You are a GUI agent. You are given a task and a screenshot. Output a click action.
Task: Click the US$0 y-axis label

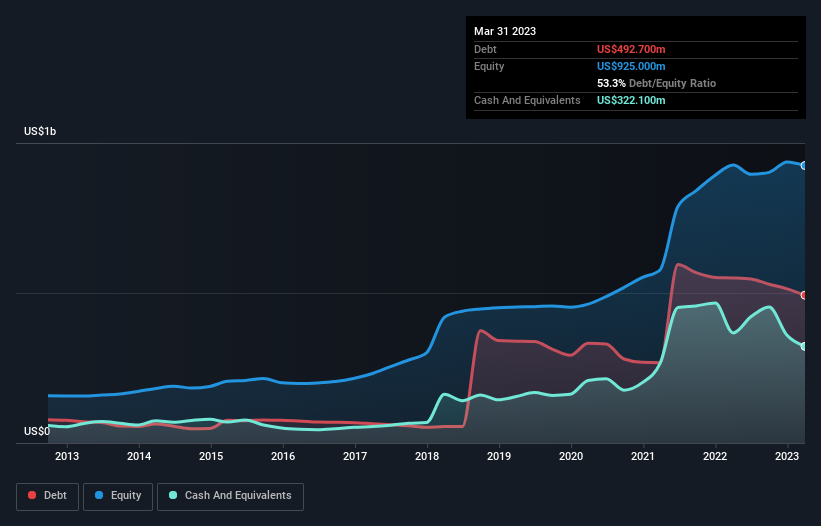click(x=37, y=431)
